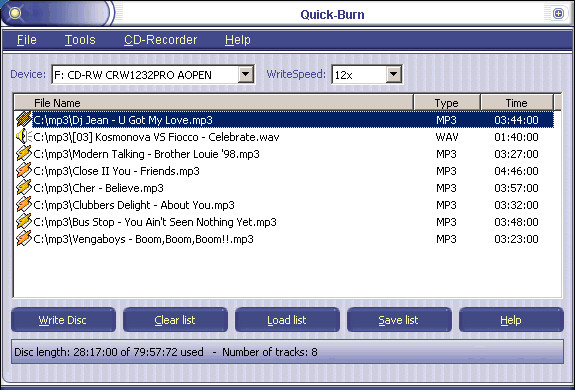The image size is (575, 390).
Task: Click the Save list button
Action: pyautogui.click(x=399, y=320)
